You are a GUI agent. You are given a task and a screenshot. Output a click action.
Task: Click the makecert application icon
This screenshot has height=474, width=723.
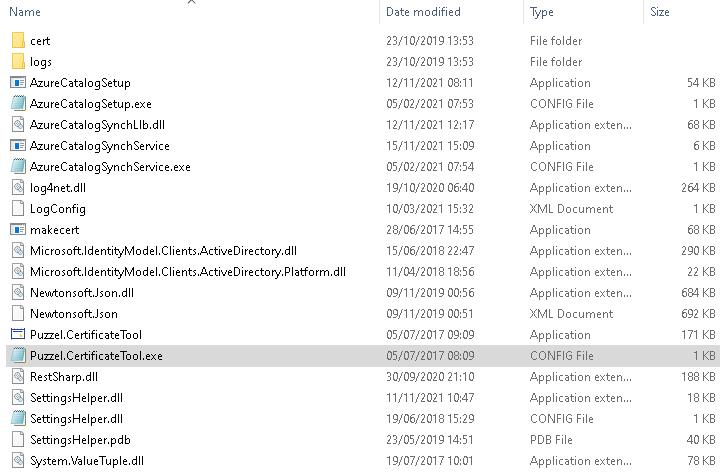[x=18, y=230]
